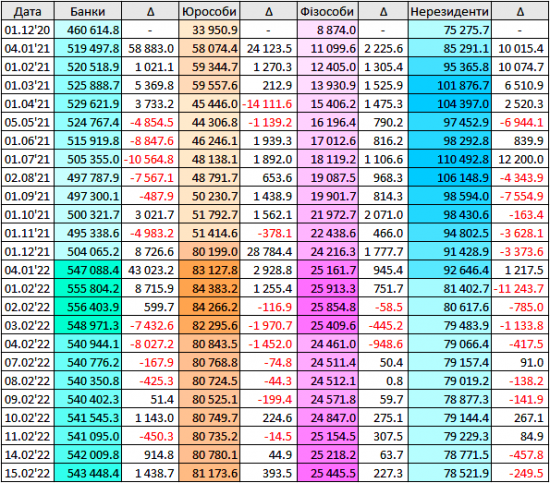
Task: Select the date cell 04.01'22
Action: [27, 270]
